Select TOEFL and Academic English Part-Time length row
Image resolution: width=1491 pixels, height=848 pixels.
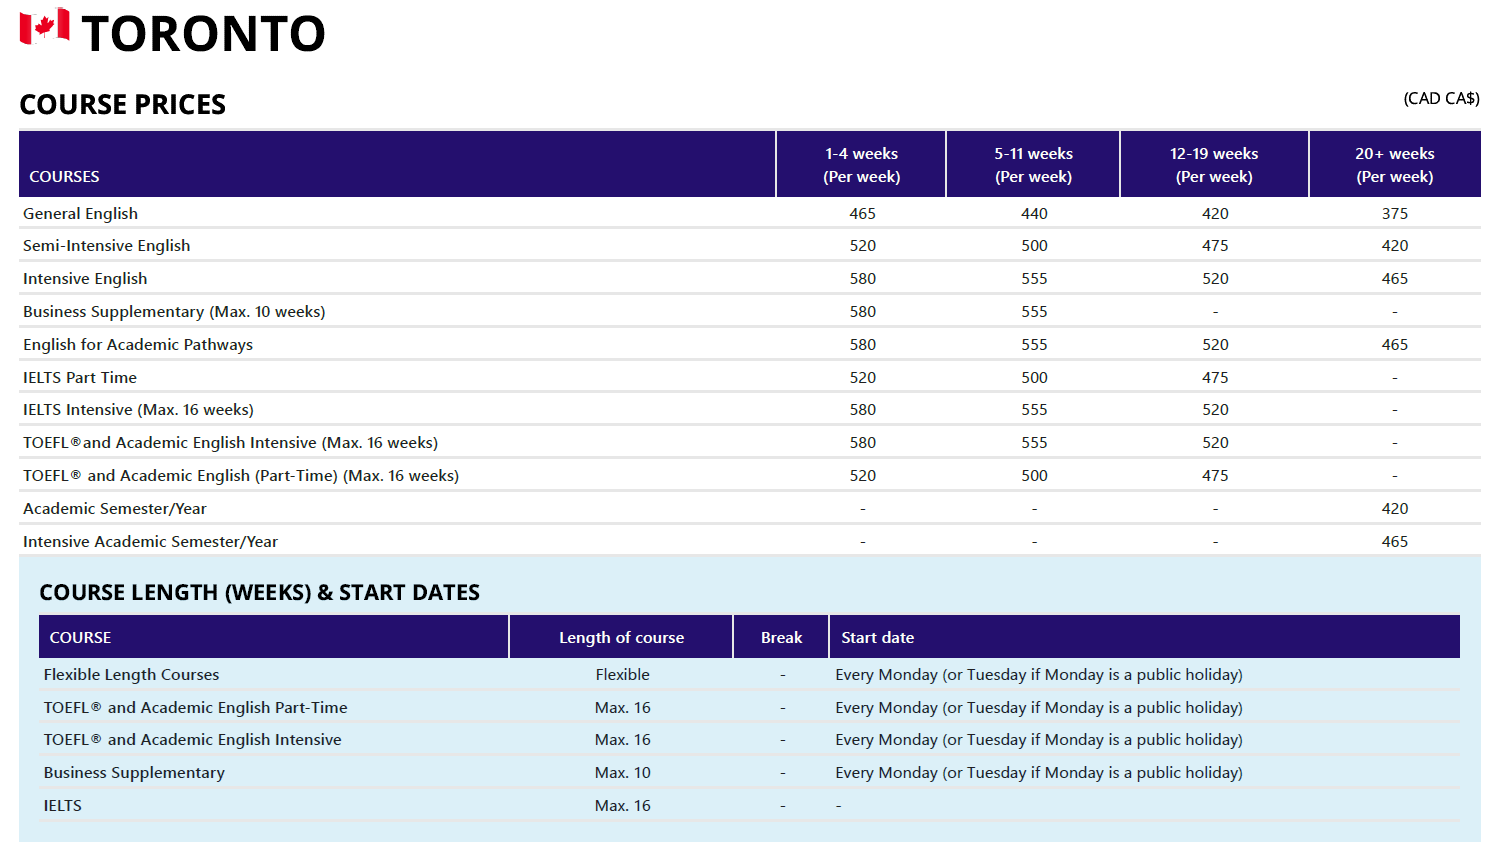click(x=750, y=708)
